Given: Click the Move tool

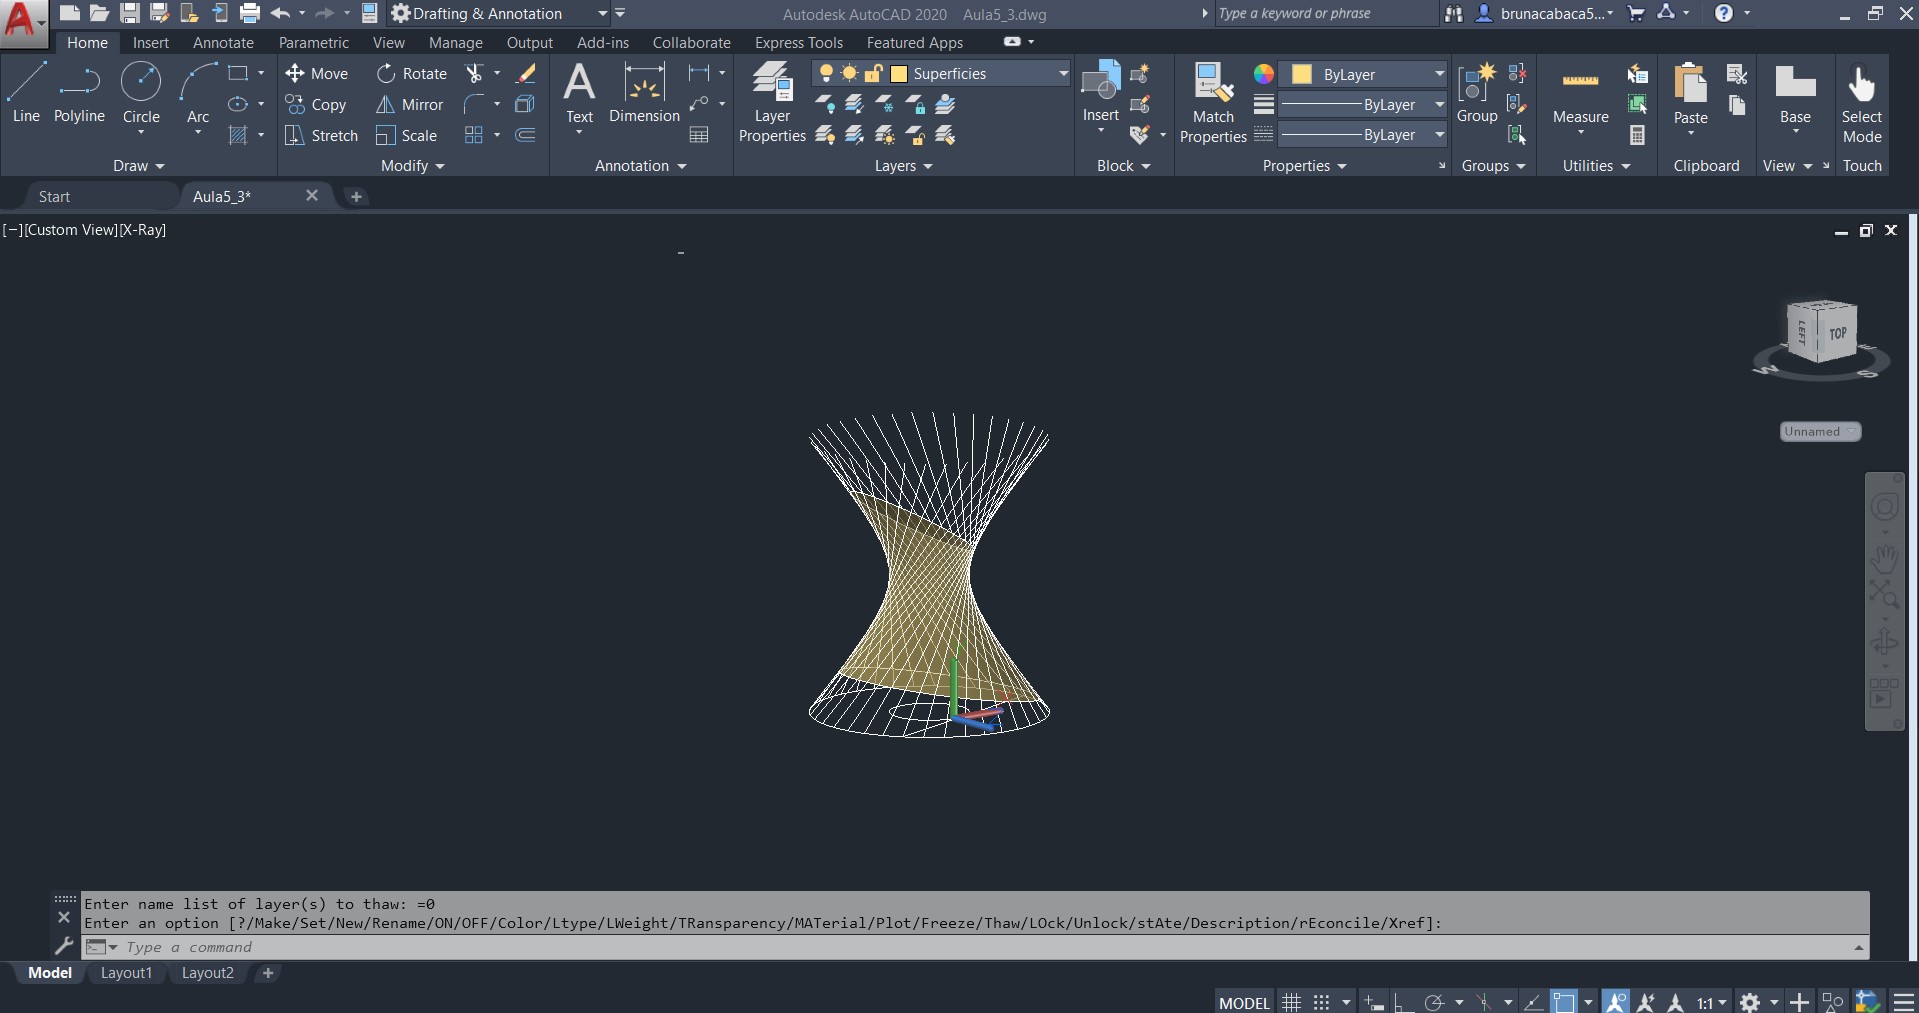Looking at the screenshot, I should (316, 73).
